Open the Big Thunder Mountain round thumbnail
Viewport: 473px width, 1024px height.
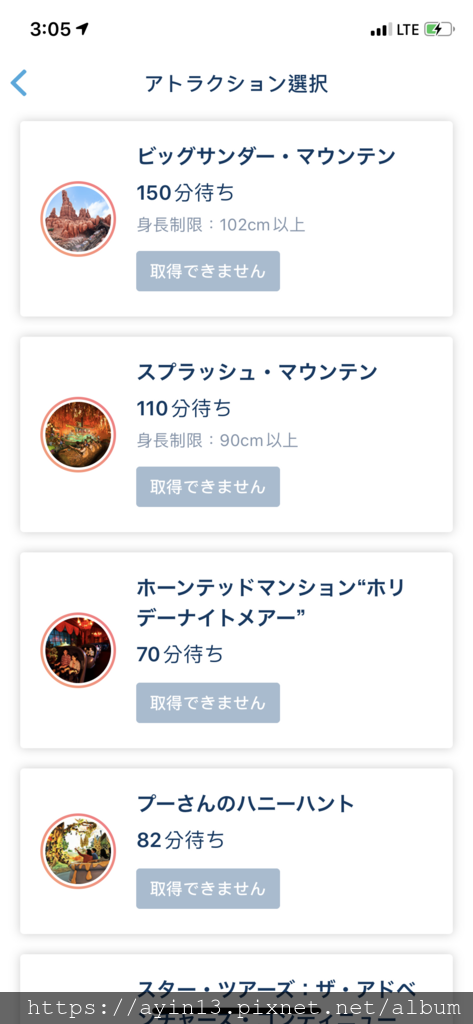pos(78,219)
